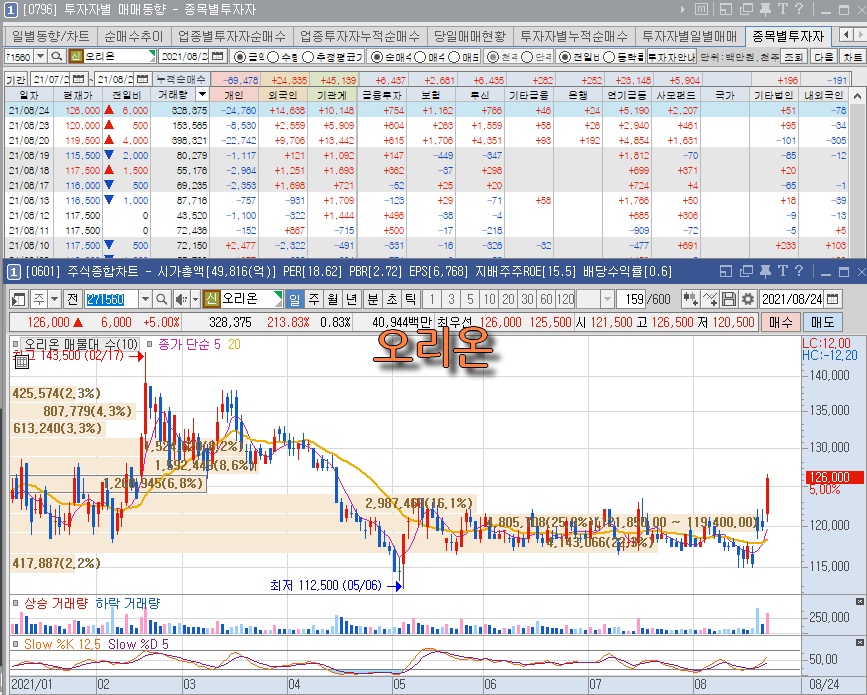Select the 주 weekly period button
The width and height of the screenshot is (867, 695).
(x=314, y=299)
